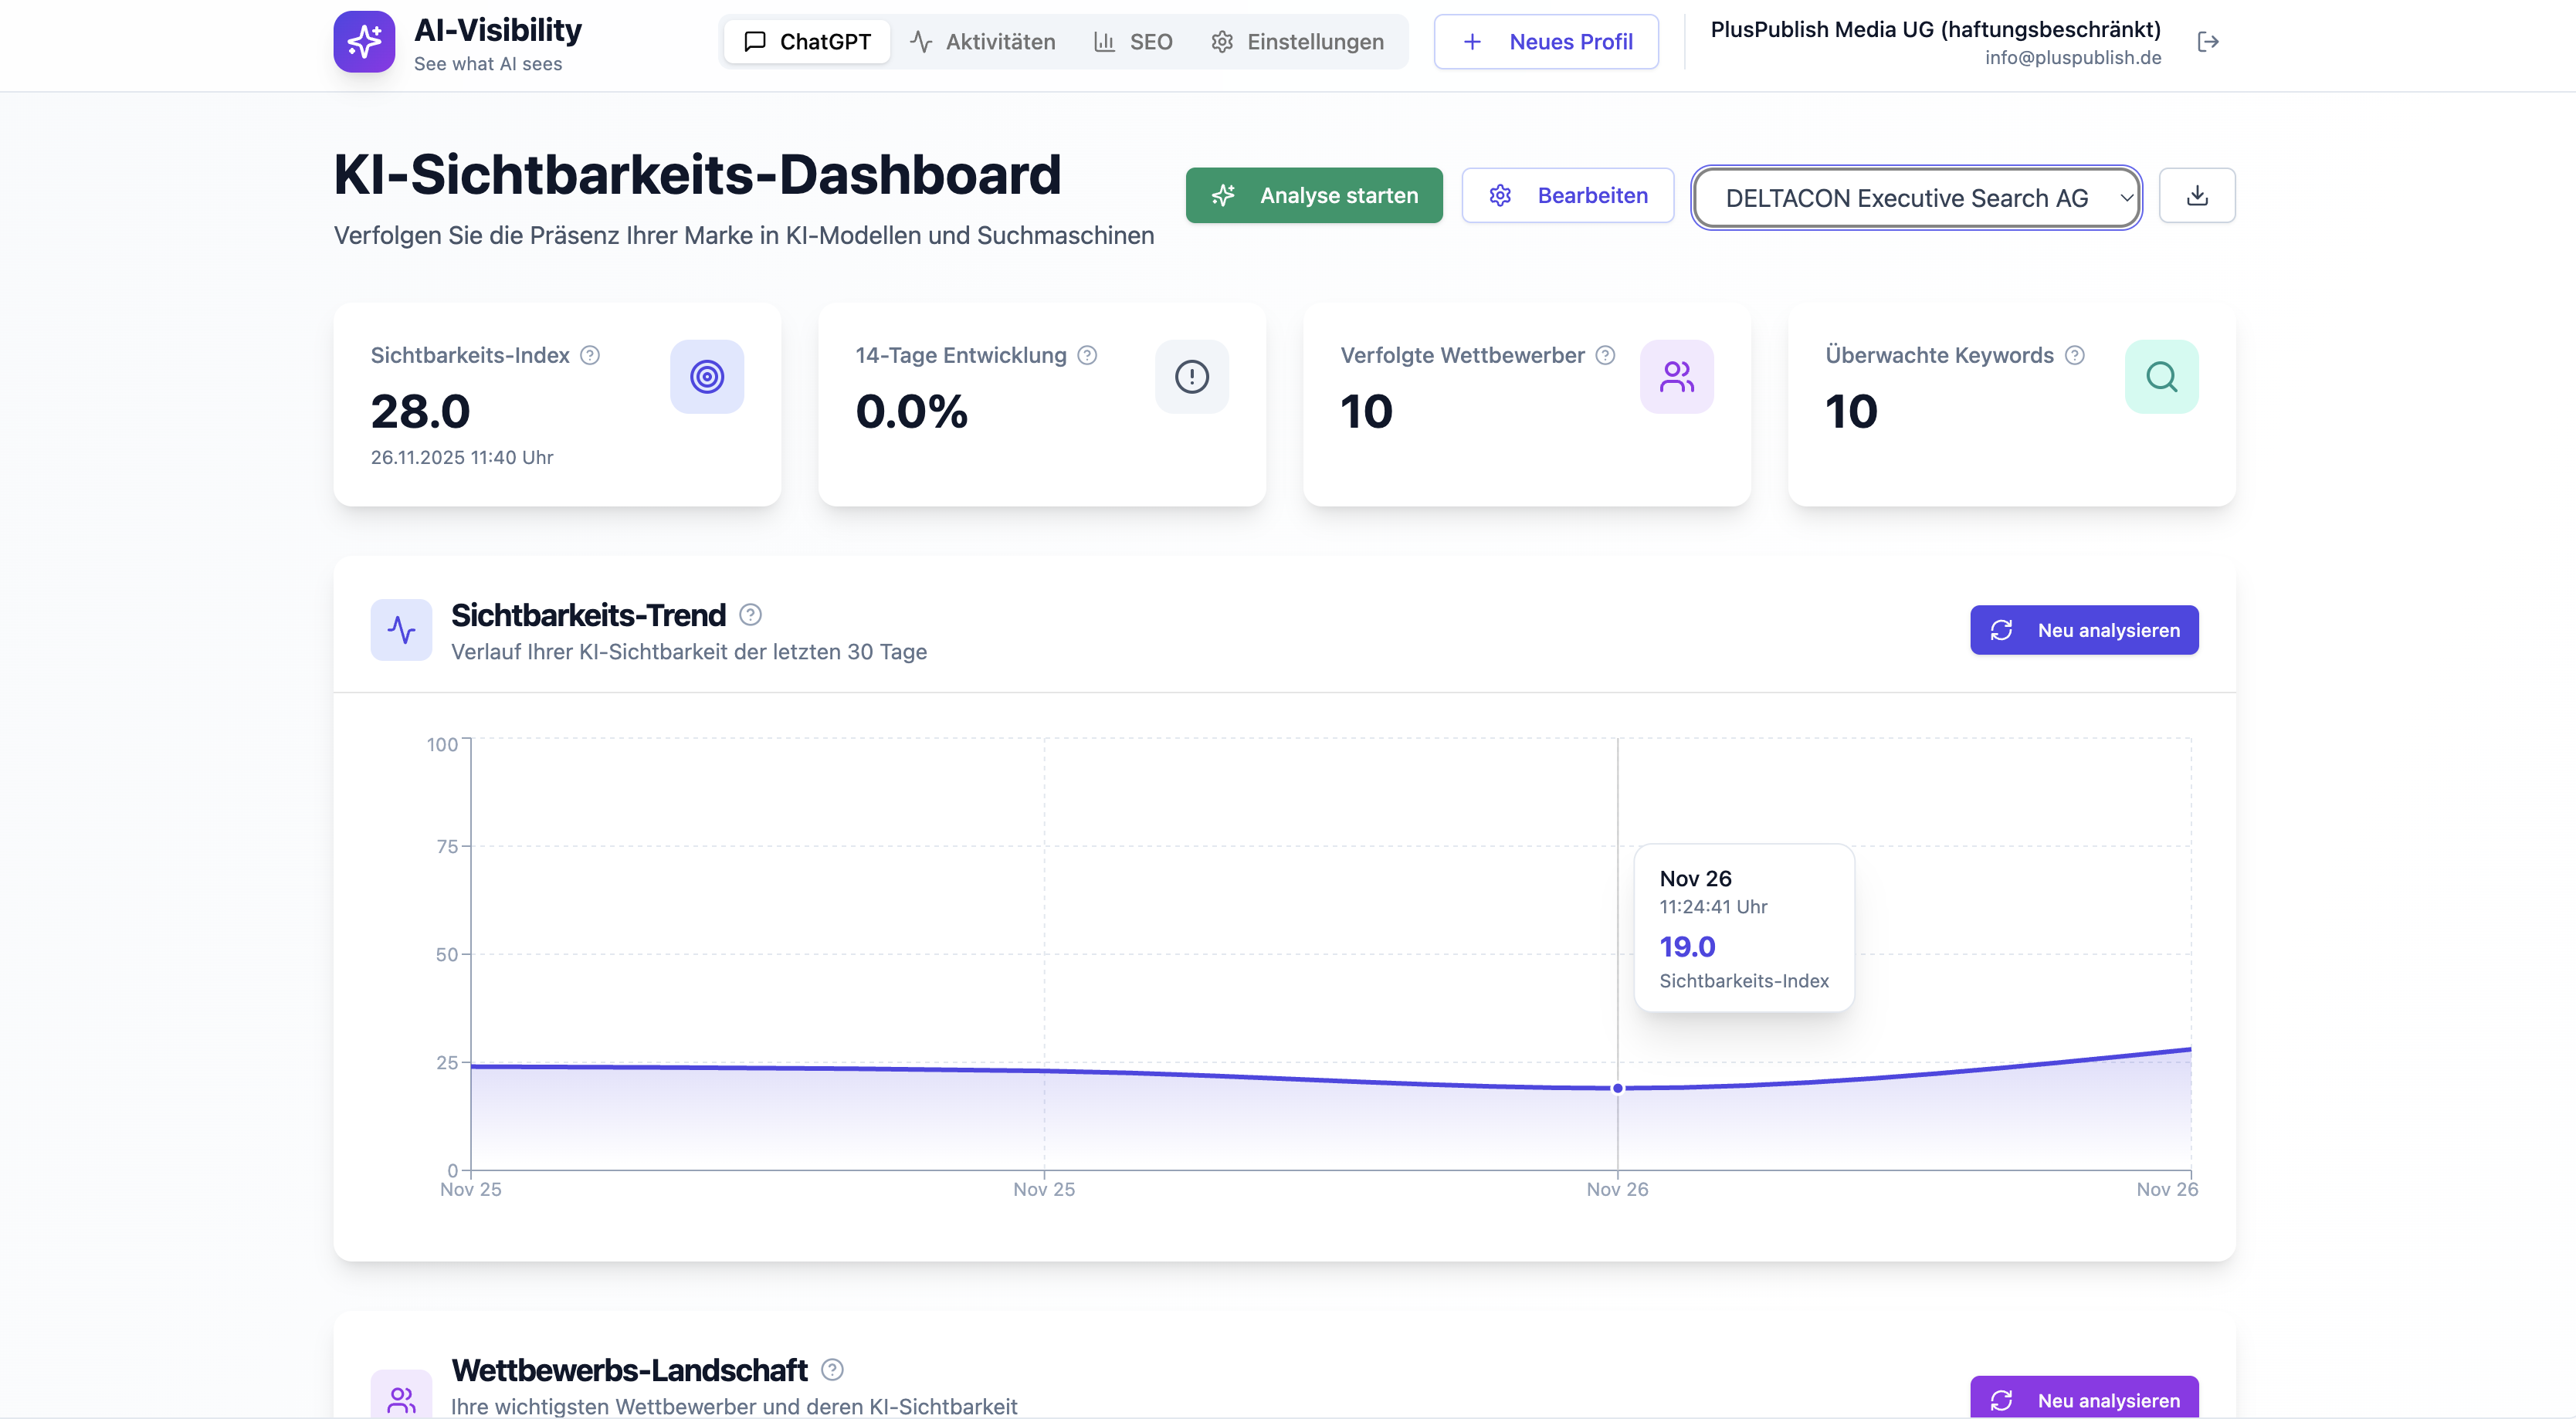The height and width of the screenshot is (1419, 2576).
Task: Go to the Einstellungen tab
Action: pyautogui.click(x=1297, y=42)
